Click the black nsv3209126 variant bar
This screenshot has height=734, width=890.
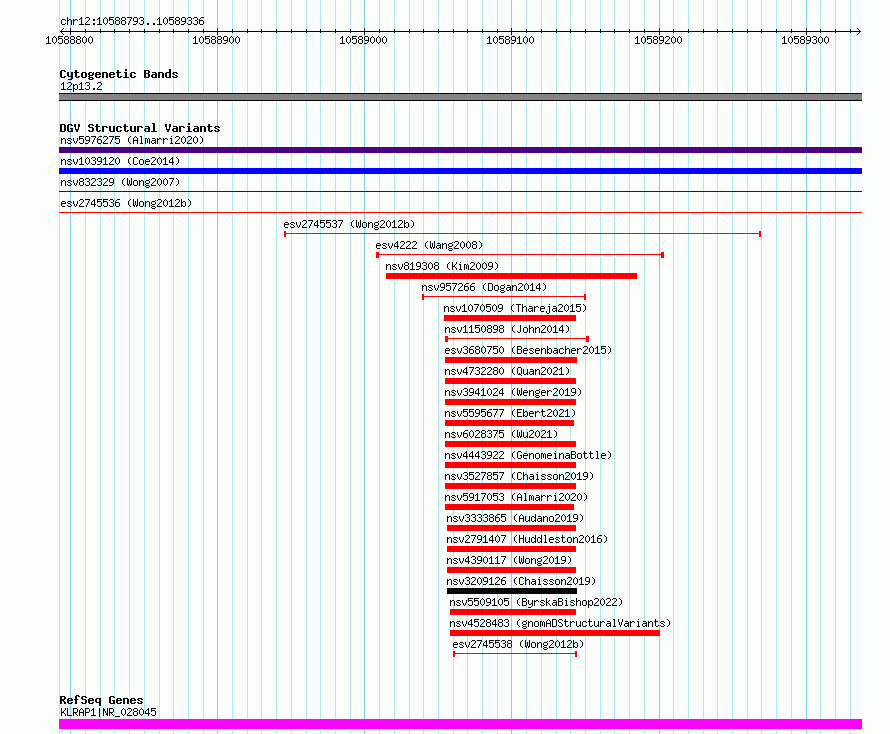pyautogui.click(x=512, y=591)
